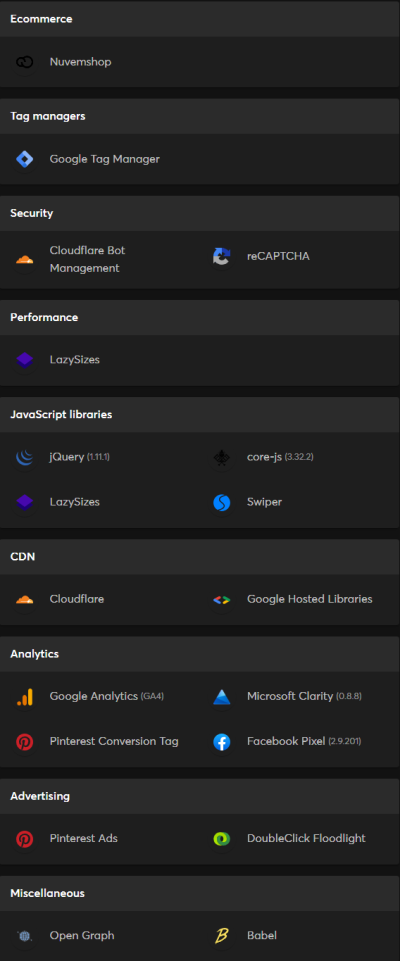Viewport: 400px width, 961px height.
Task: Select the JavaScript libraries category heading
Action: tap(61, 414)
